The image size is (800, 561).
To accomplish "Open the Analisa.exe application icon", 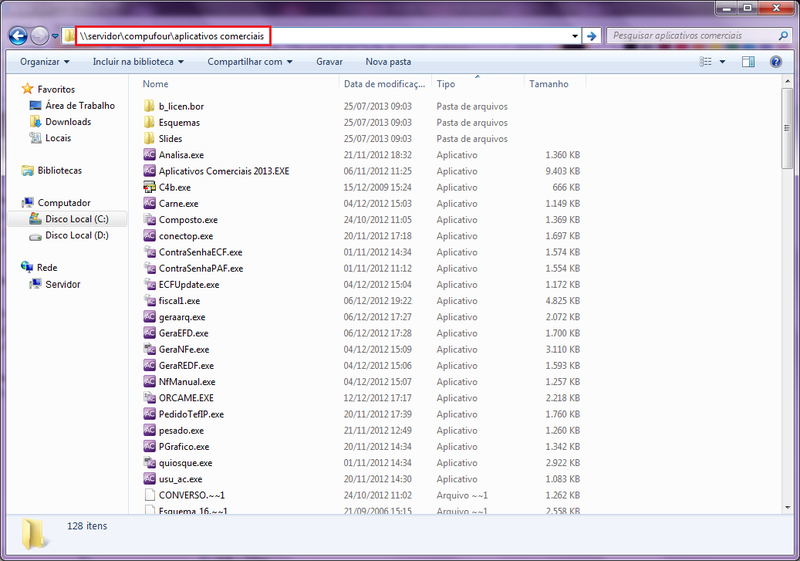I will pos(150,155).
